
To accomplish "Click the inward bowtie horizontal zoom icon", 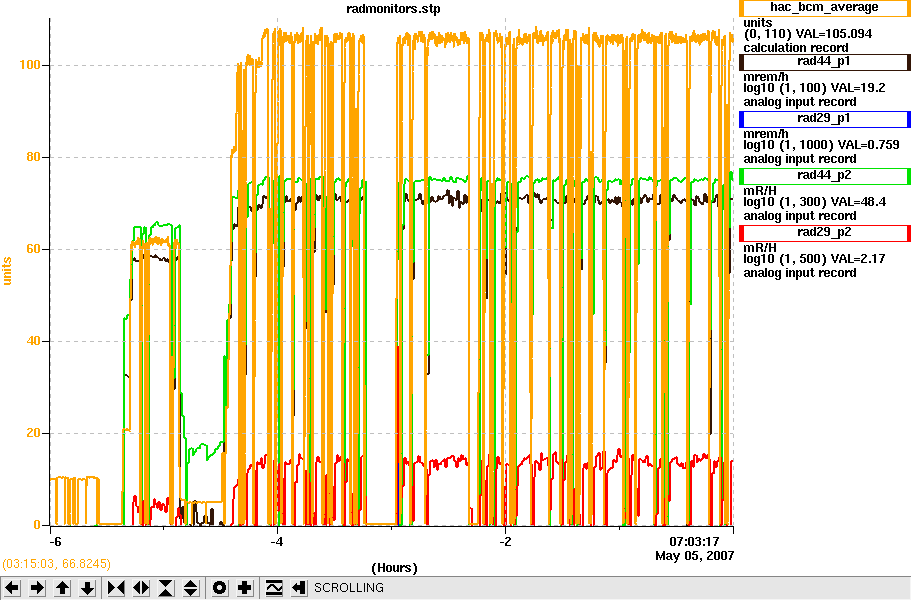I will (x=116, y=588).
